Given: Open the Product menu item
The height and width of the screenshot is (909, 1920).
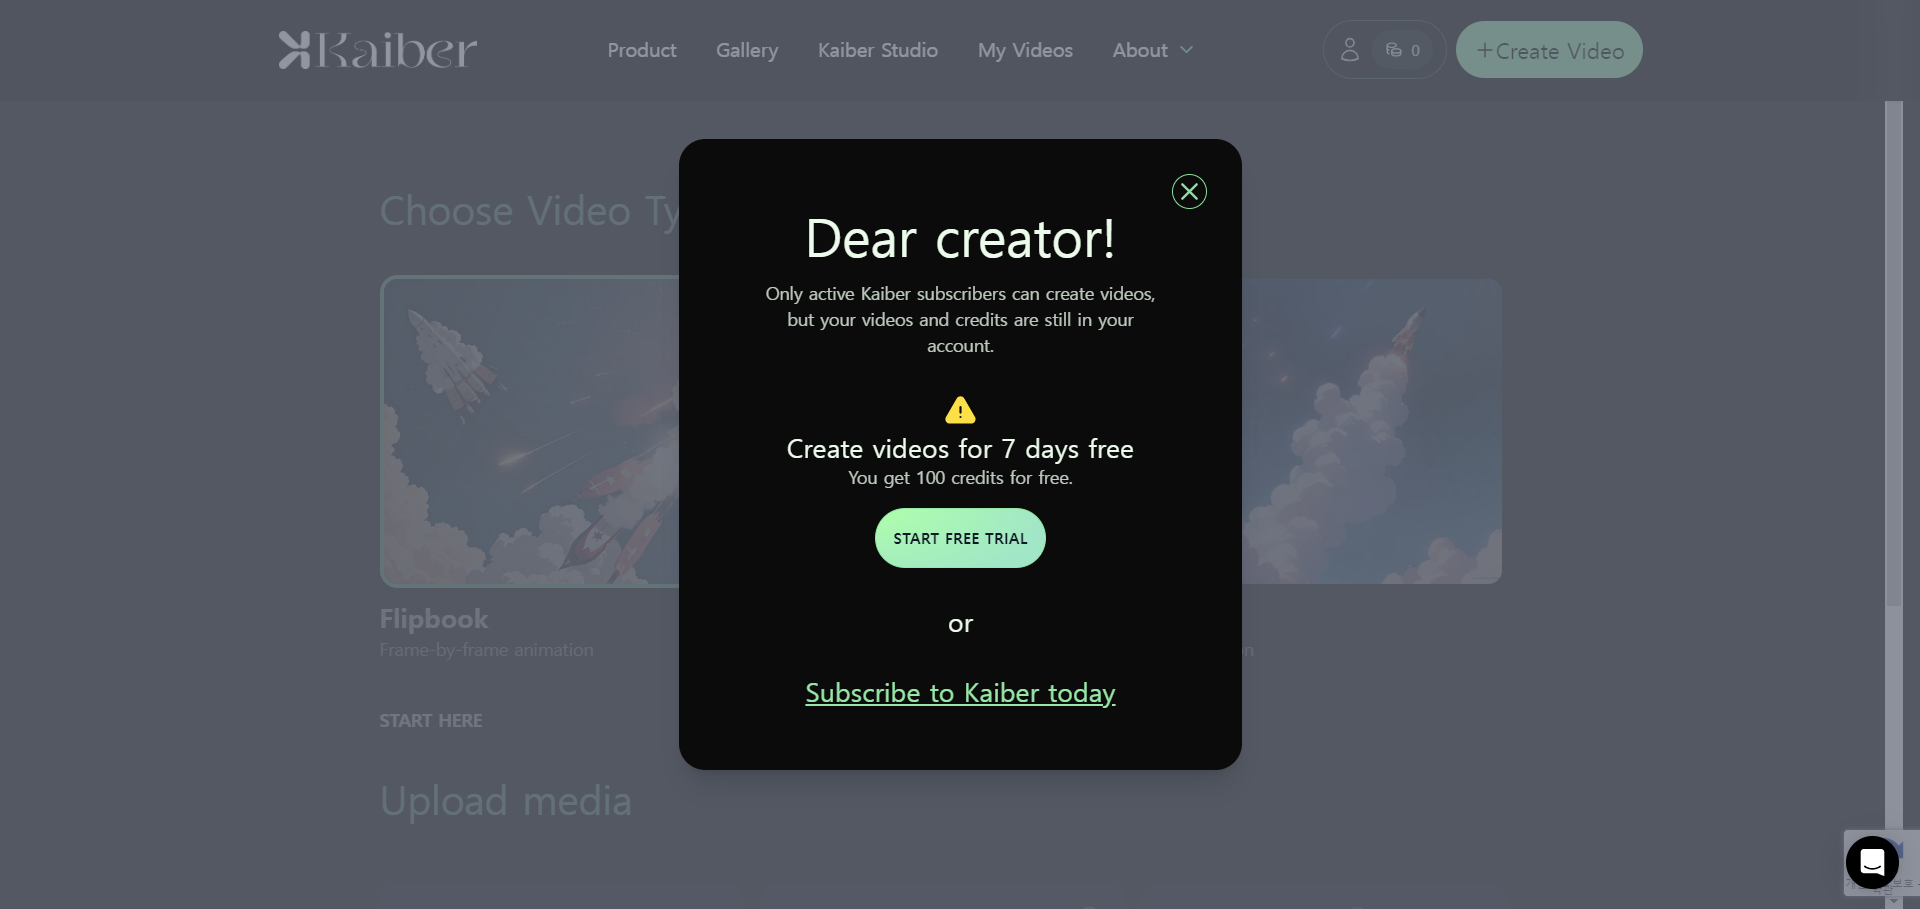Looking at the screenshot, I should coord(642,50).
